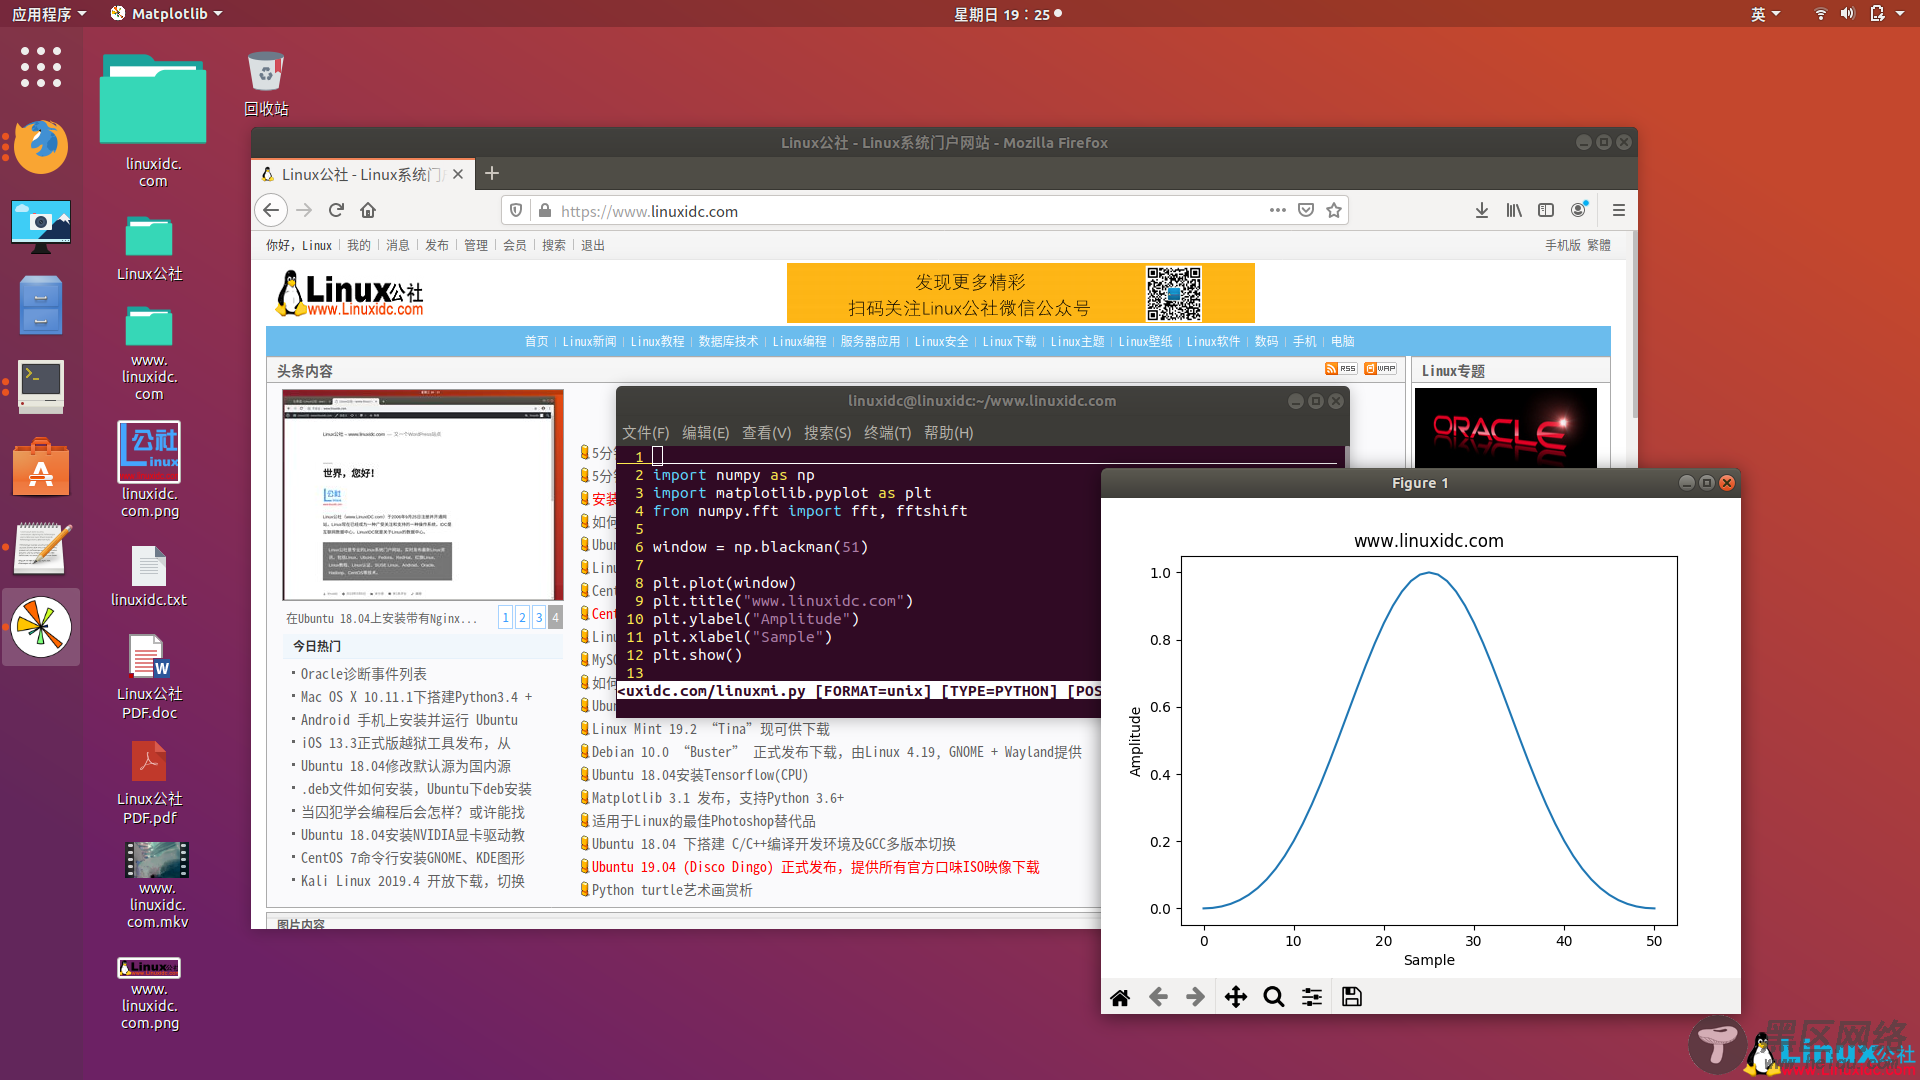This screenshot has width=1920, height=1080.
Task: Close the Linux公社 Firefox tab
Action: [458, 174]
